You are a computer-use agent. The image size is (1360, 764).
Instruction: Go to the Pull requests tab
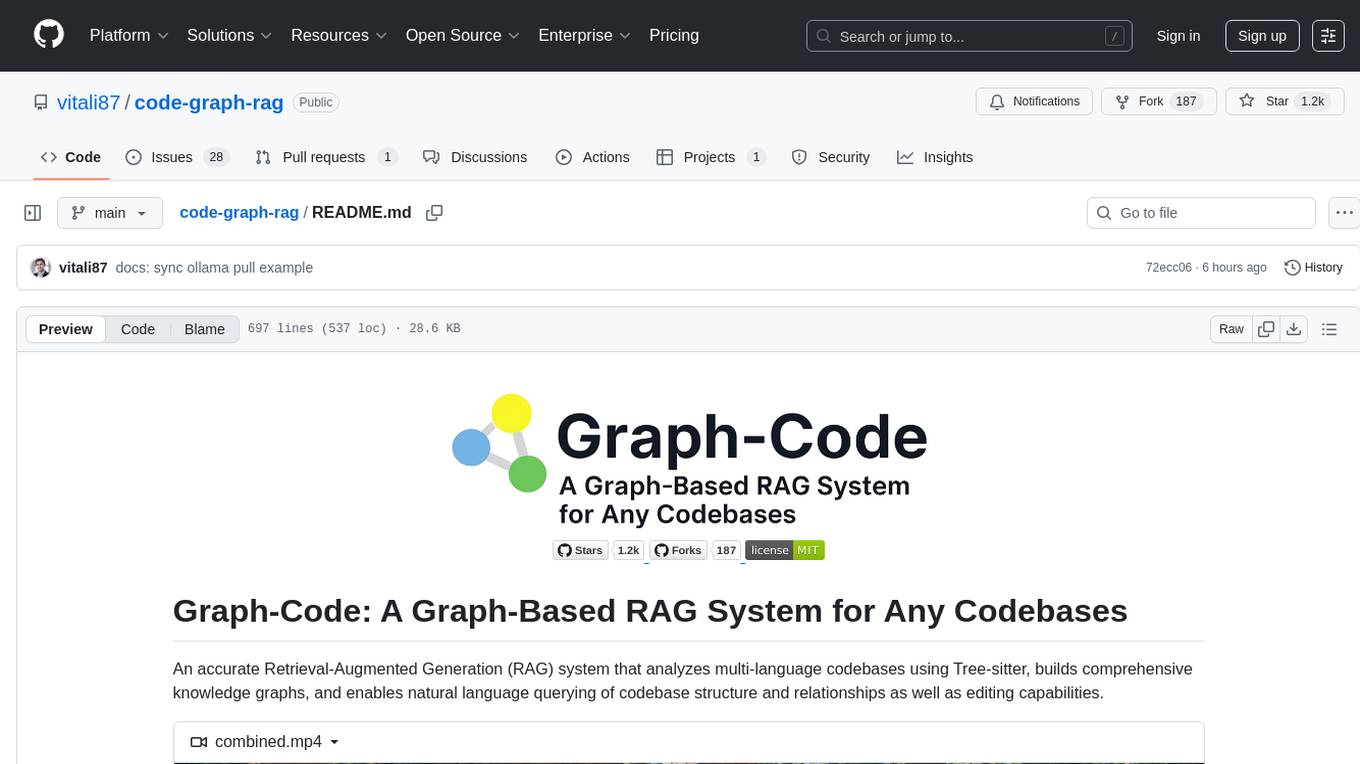324,157
